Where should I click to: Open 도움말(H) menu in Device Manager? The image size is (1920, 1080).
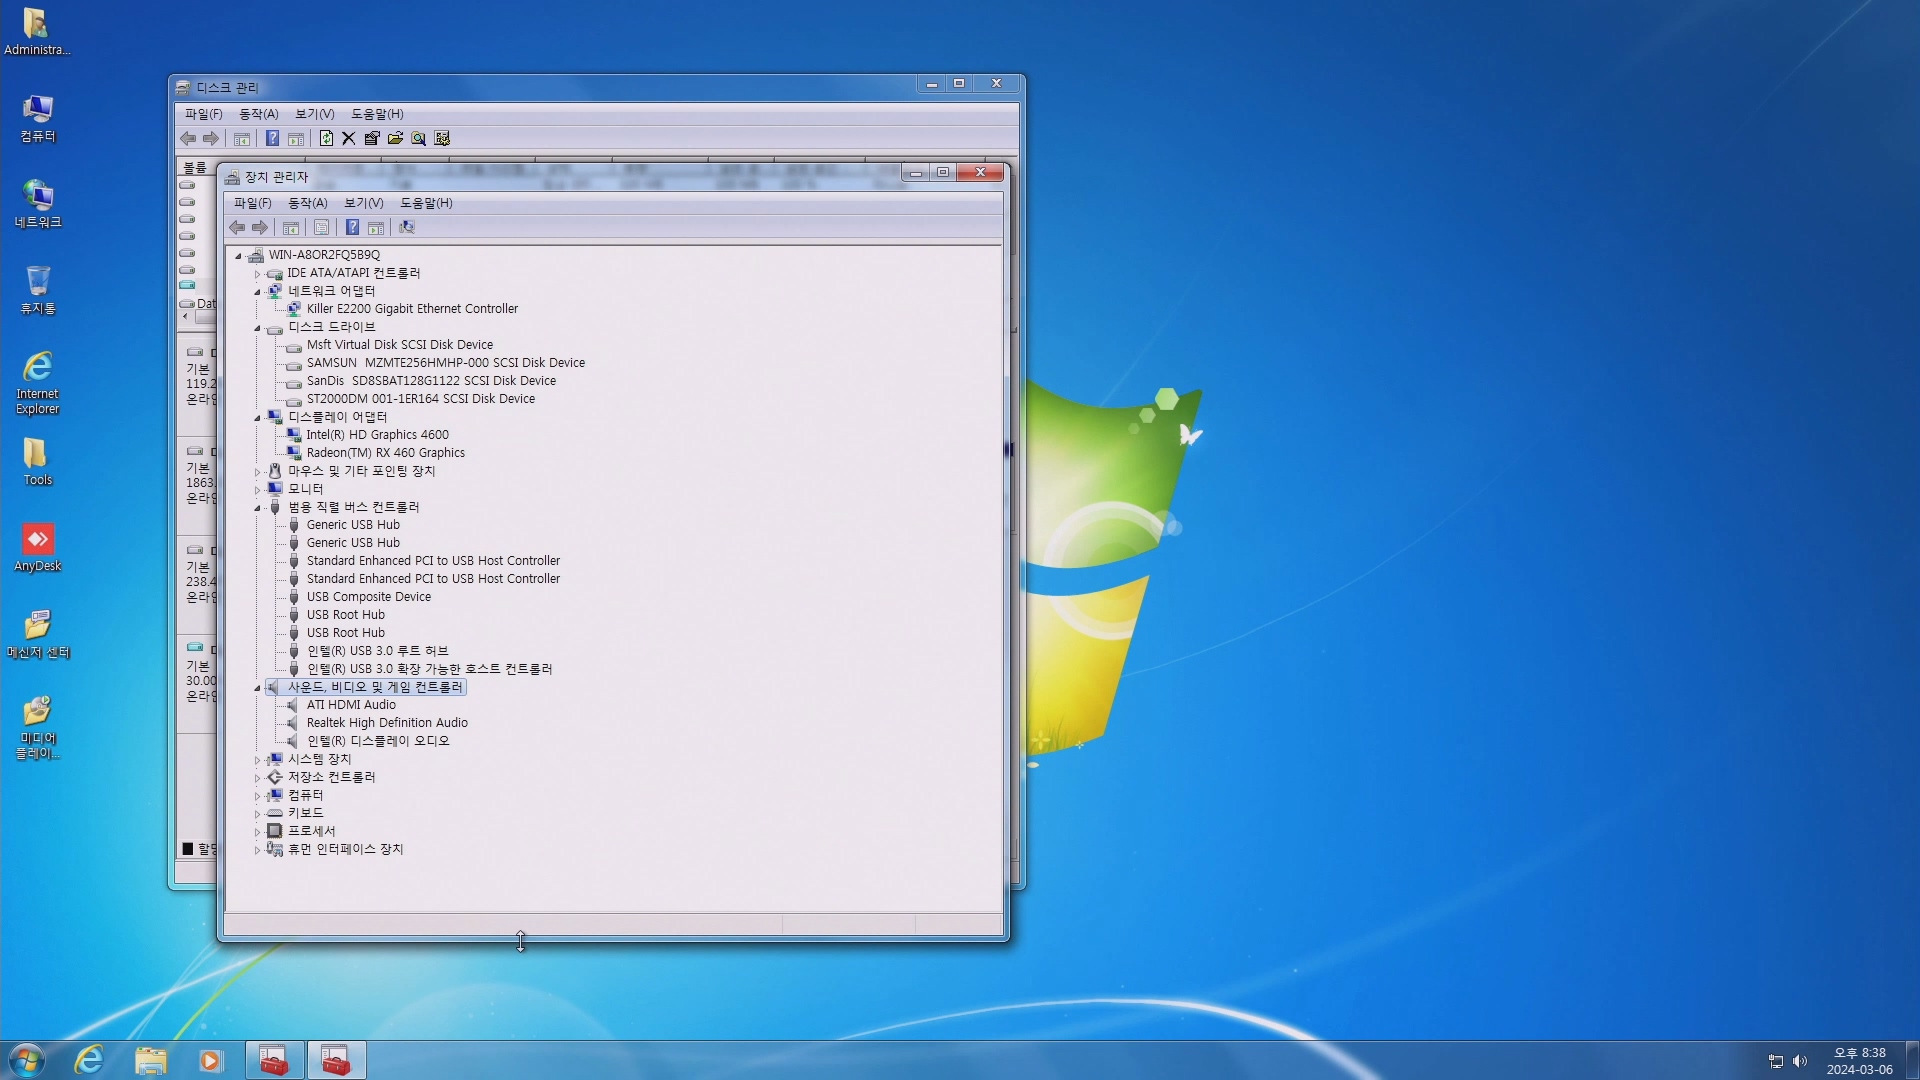426,203
